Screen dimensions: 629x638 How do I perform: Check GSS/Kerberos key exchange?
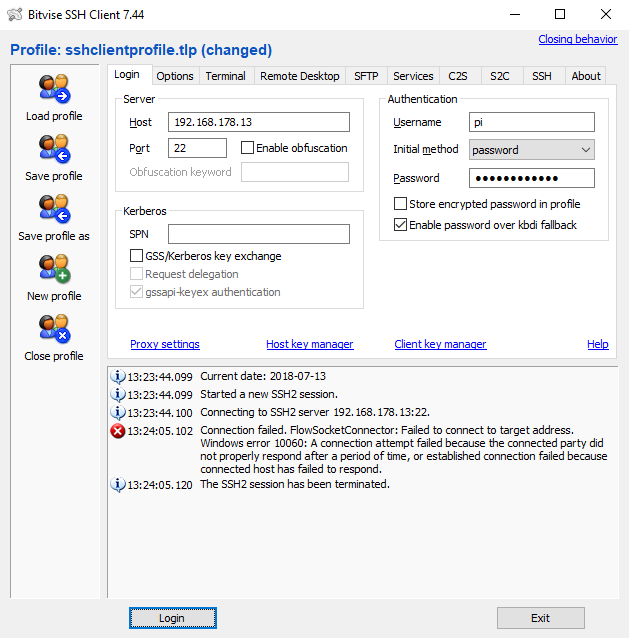pos(136,256)
